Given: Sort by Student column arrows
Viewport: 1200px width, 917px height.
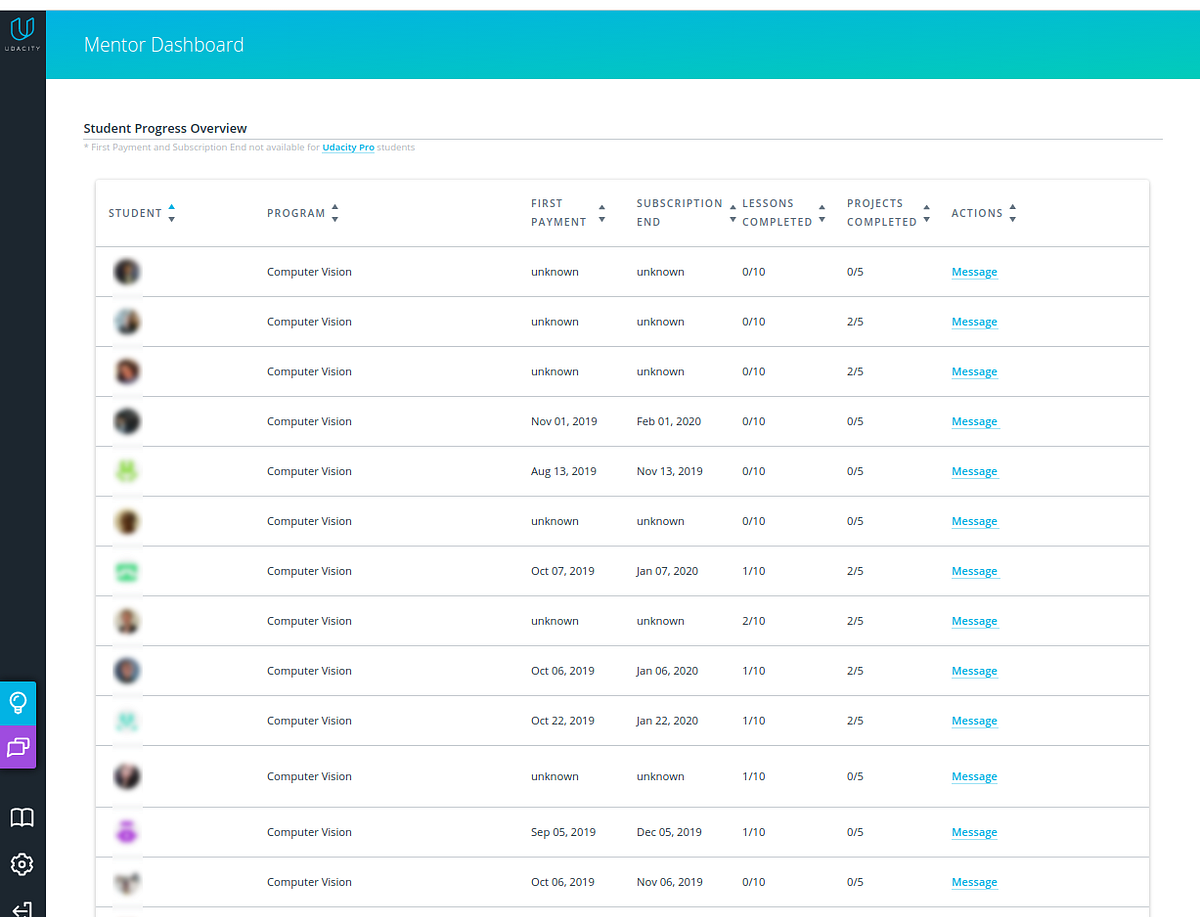Looking at the screenshot, I should tap(172, 213).
